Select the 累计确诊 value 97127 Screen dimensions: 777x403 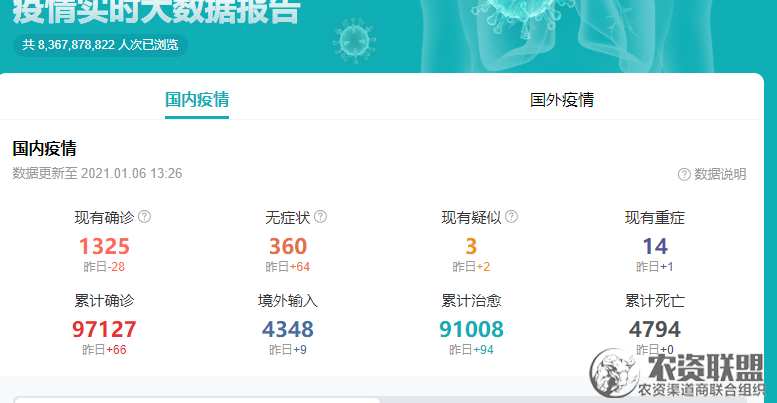104,329
